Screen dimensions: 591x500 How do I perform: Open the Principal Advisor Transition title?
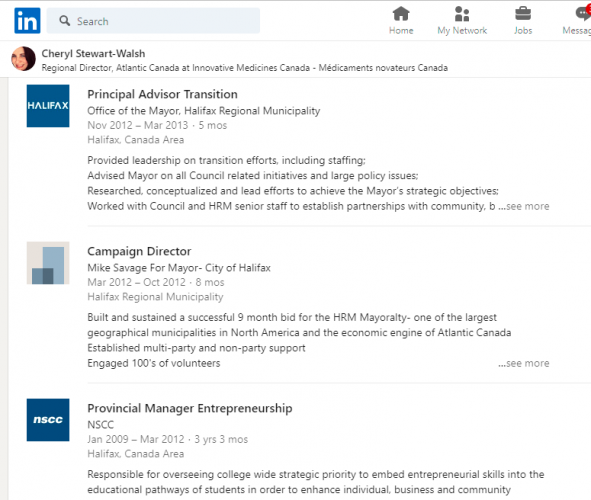pos(162,94)
